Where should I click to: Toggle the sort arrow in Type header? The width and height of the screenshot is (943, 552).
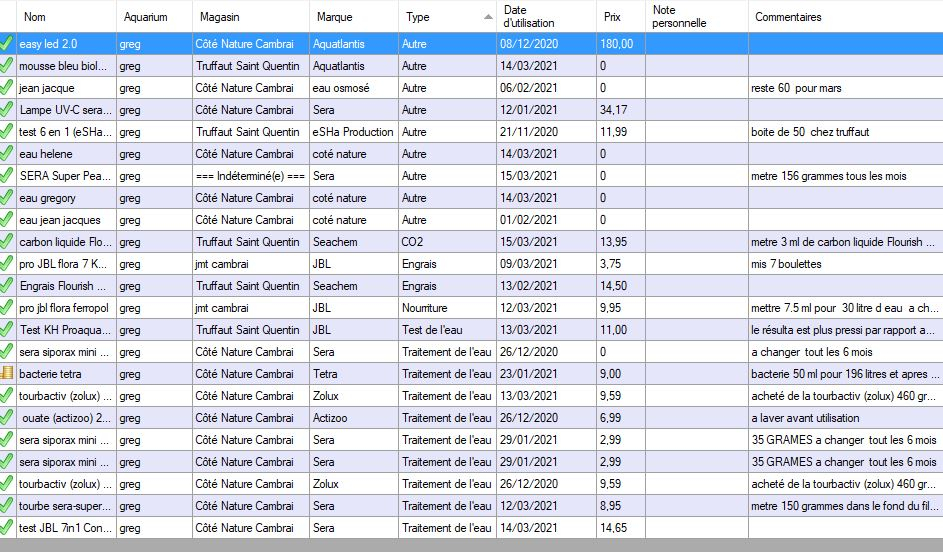pos(488,17)
